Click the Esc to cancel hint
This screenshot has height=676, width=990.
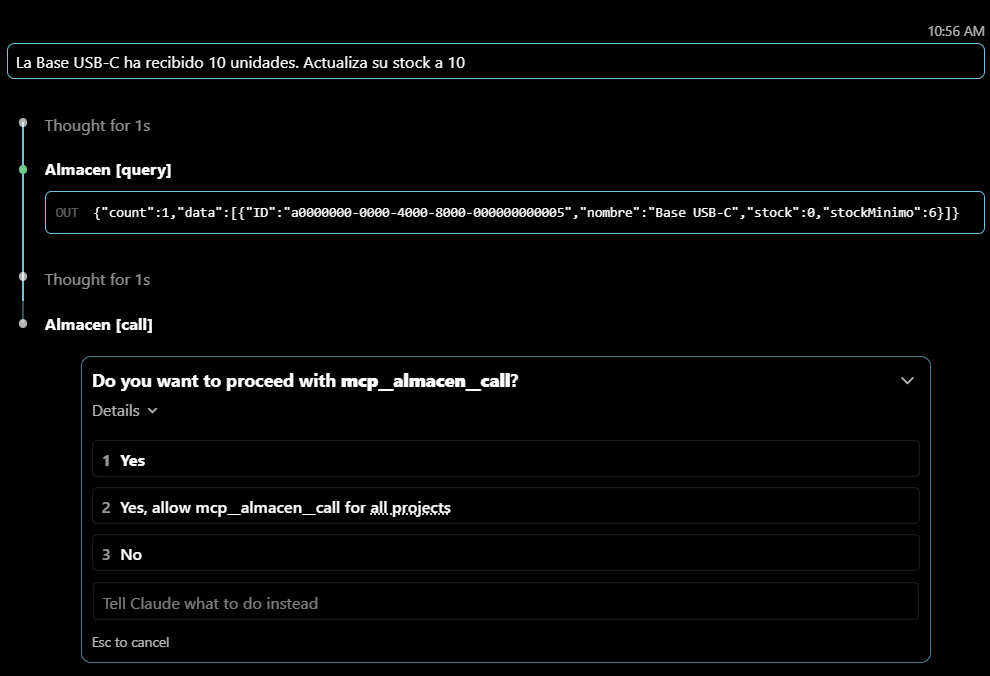(x=131, y=643)
